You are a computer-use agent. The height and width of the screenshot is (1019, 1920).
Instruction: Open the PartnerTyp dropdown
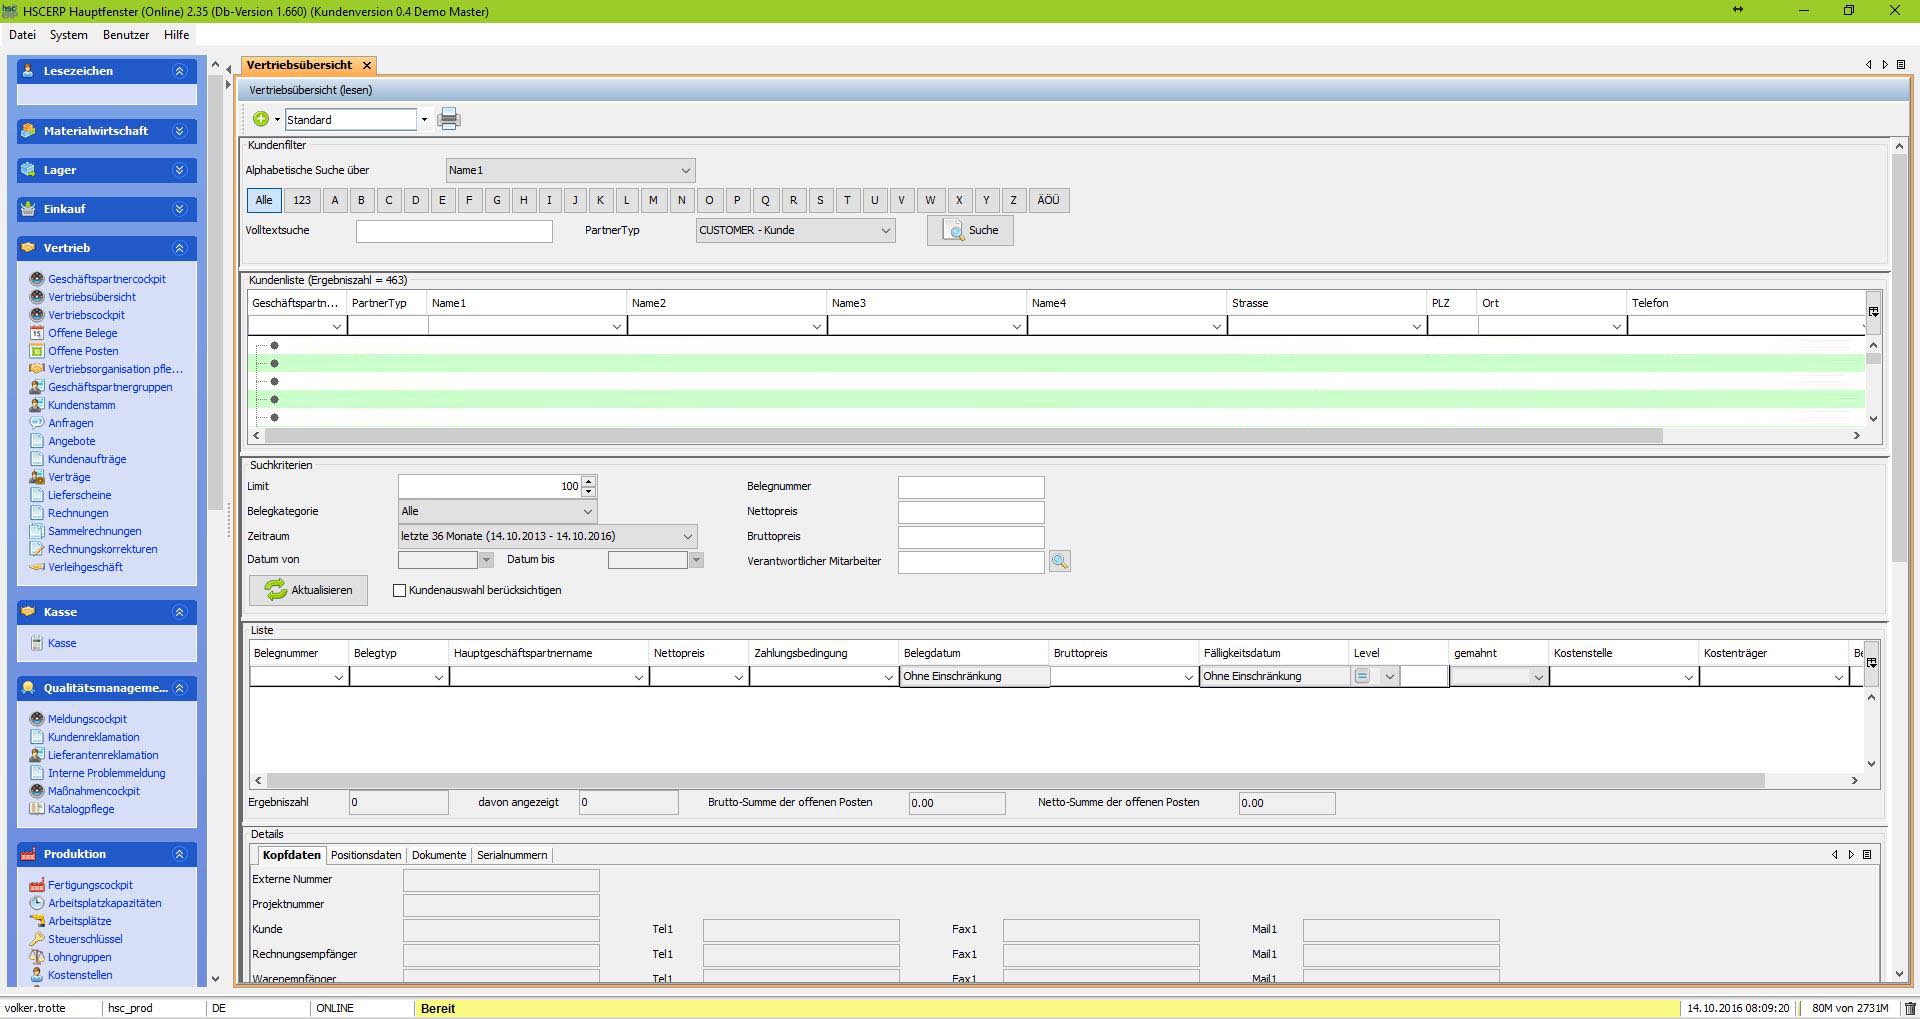[795, 230]
